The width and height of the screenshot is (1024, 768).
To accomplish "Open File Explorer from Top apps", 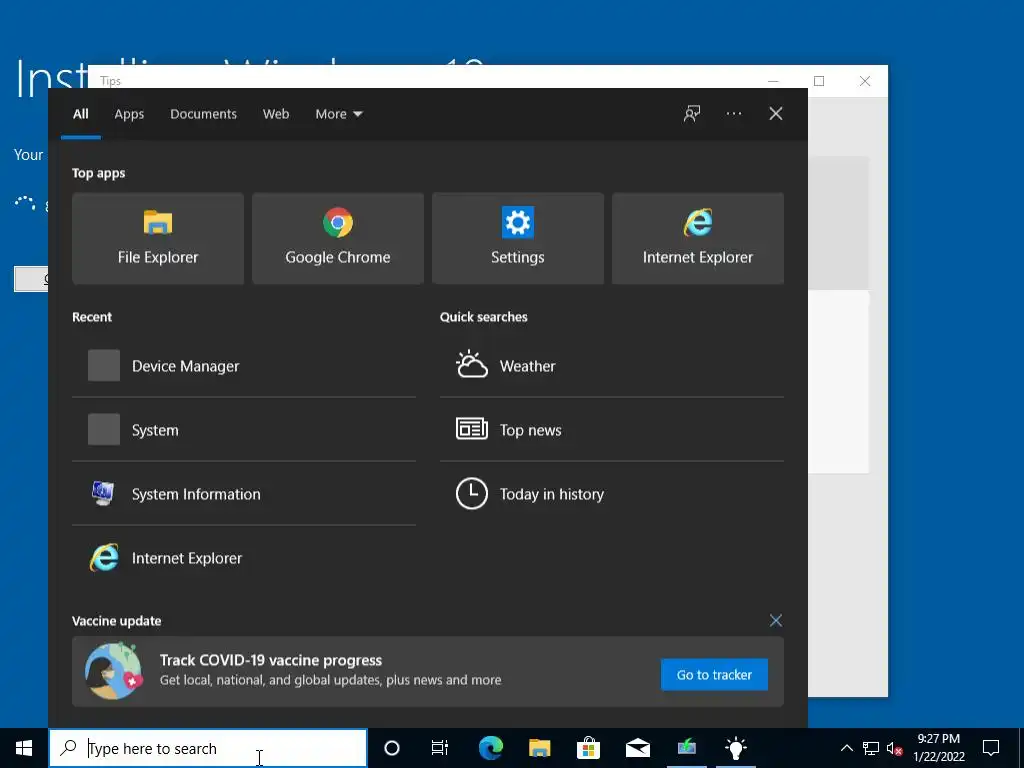I will tap(158, 238).
